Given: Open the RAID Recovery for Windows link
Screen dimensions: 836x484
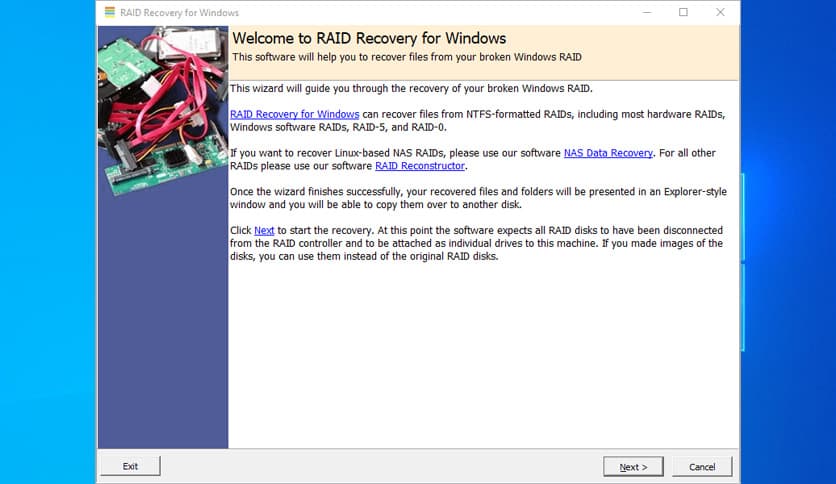Looking at the screenshot, I should (294, 114).
